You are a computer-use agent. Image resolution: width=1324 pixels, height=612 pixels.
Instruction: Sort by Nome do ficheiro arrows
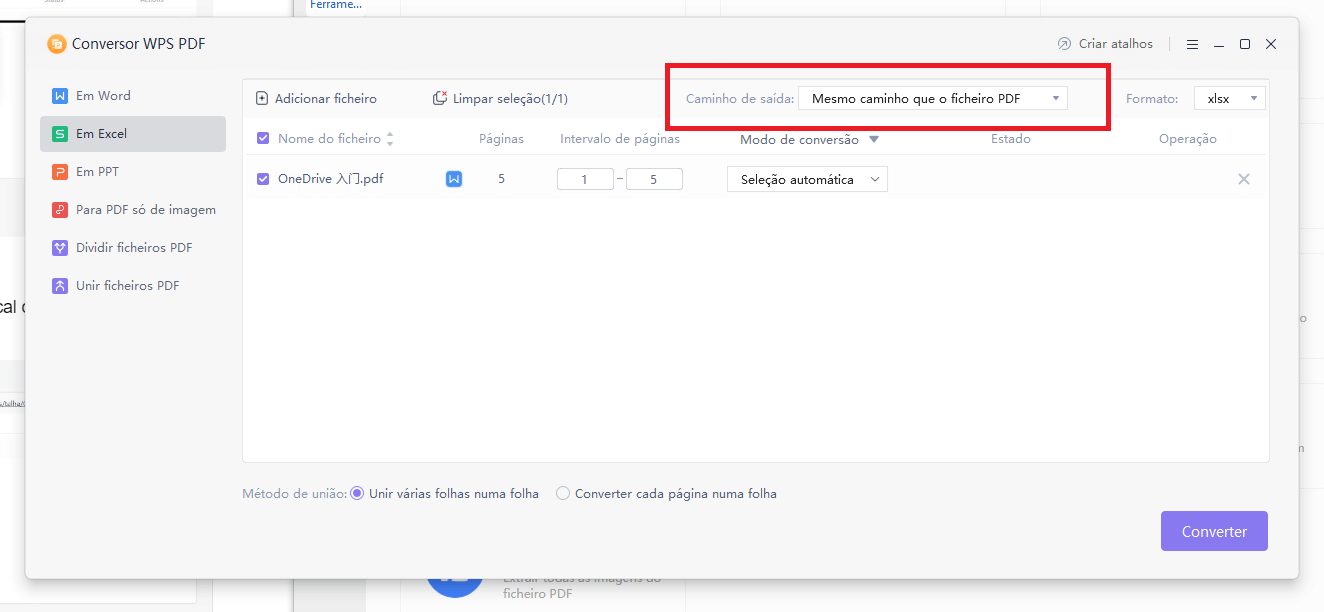click(390, 139)
